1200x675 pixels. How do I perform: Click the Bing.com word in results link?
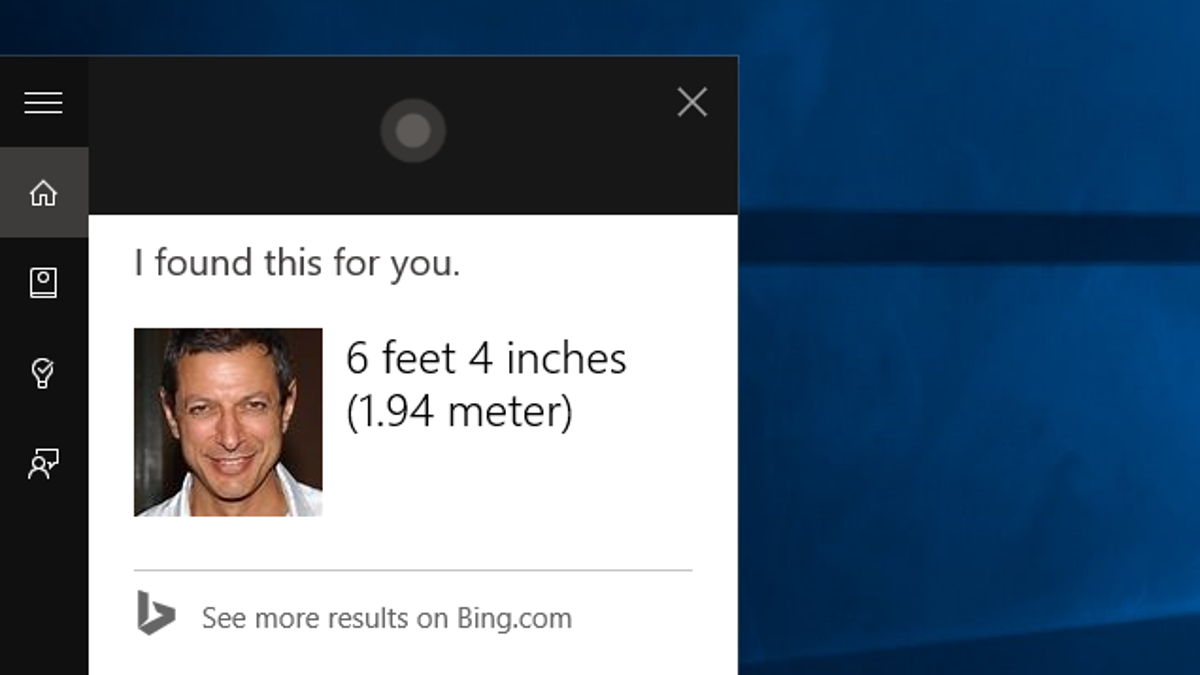click(514, 618)
